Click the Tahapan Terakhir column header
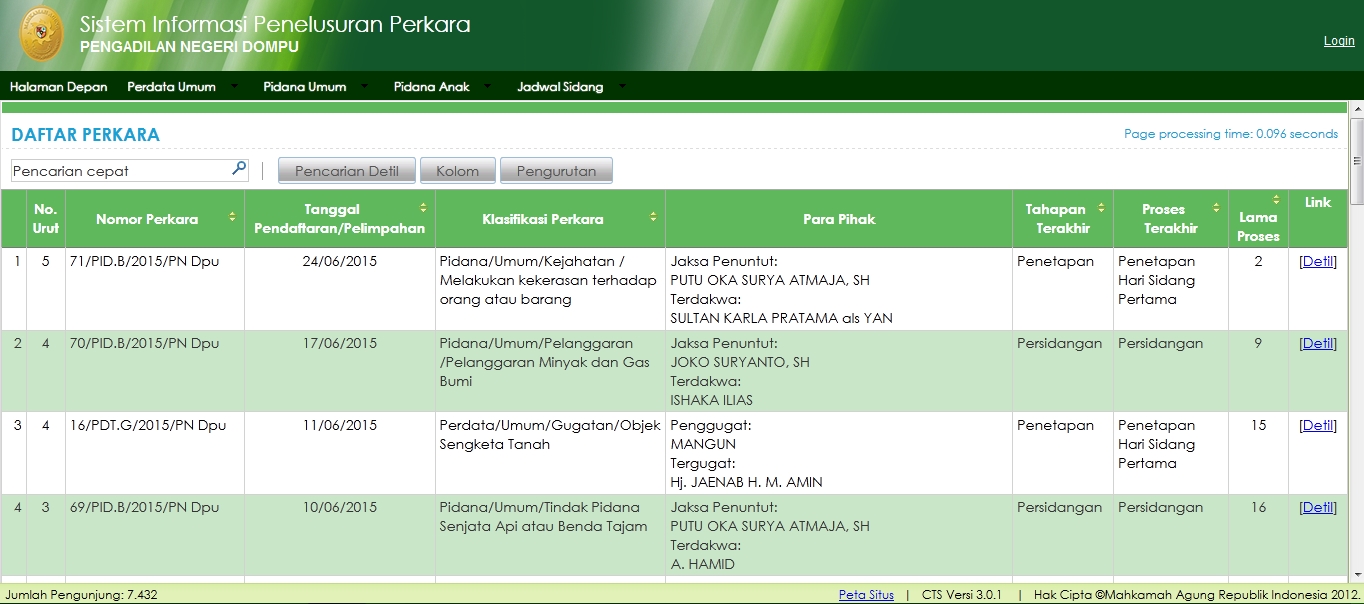Image resolution: width=1364 pixels, height=604 pixels. coord(1062,219)
